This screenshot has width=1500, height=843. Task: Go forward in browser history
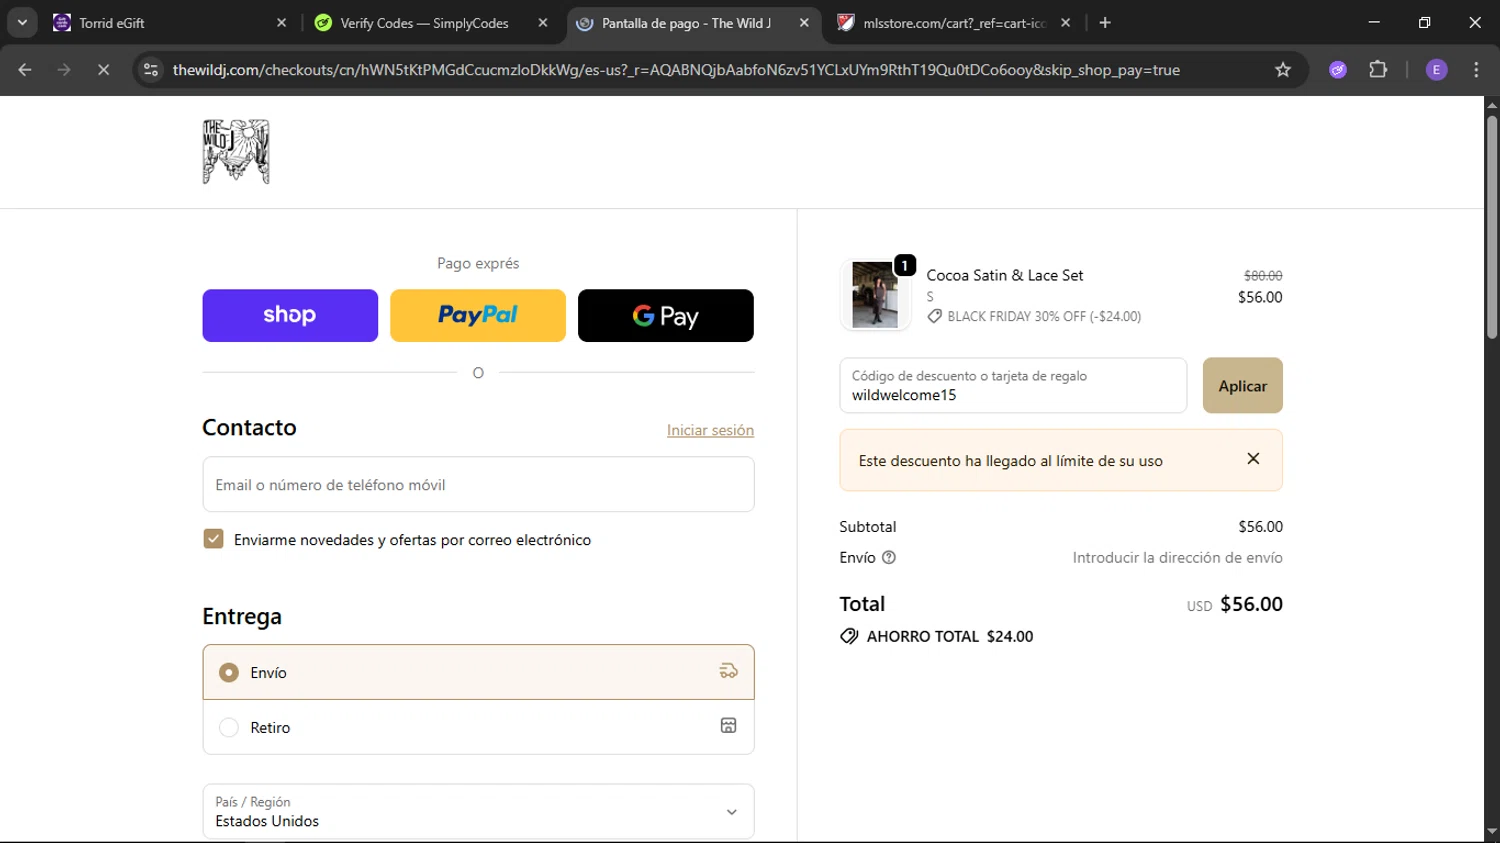[x=64, y=70]
